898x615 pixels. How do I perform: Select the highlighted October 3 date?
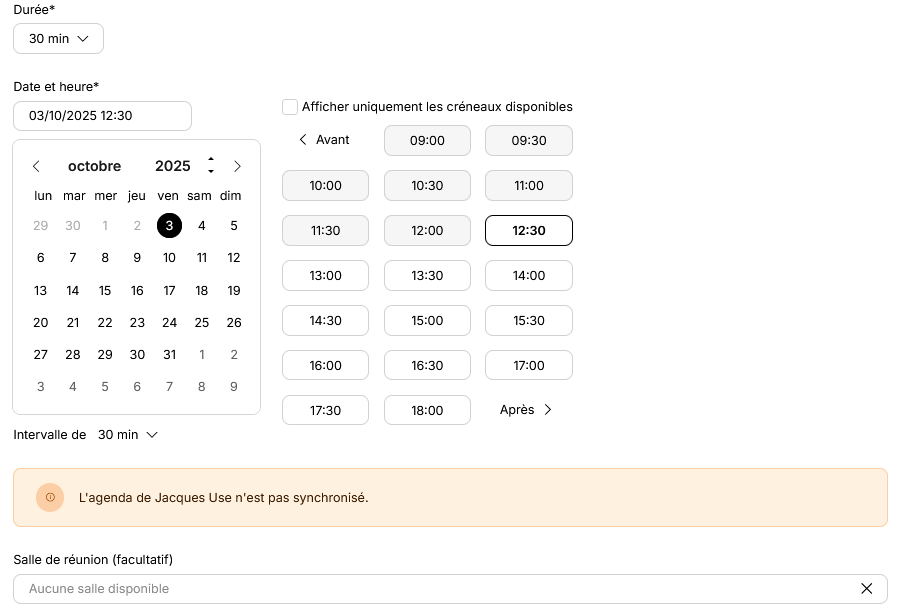tap(170, 226)
